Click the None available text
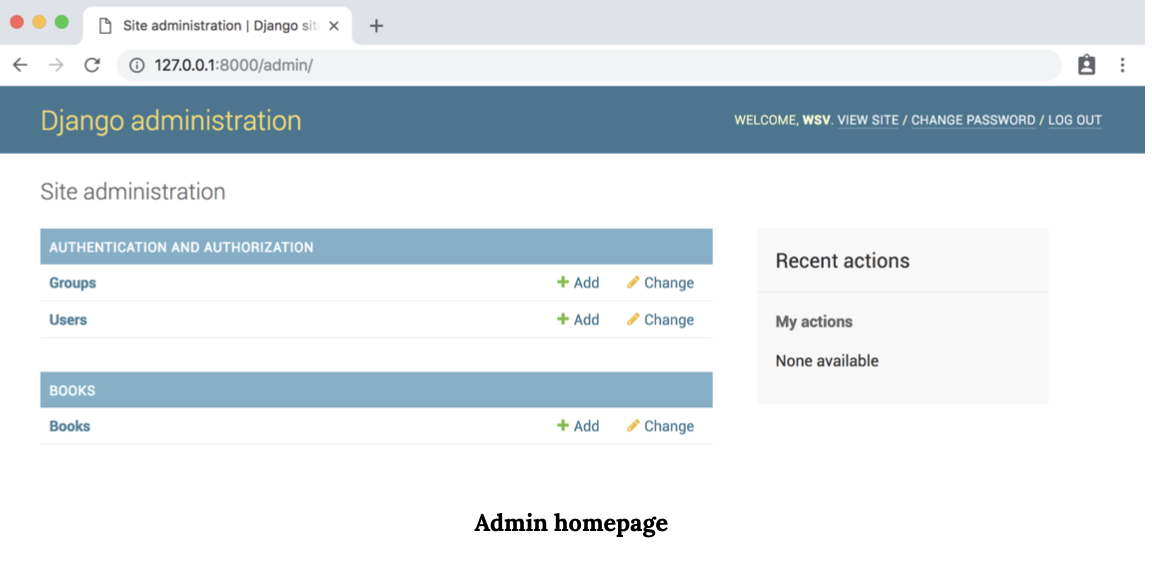This screenshot has width=1152, height=576. [827, 361]
